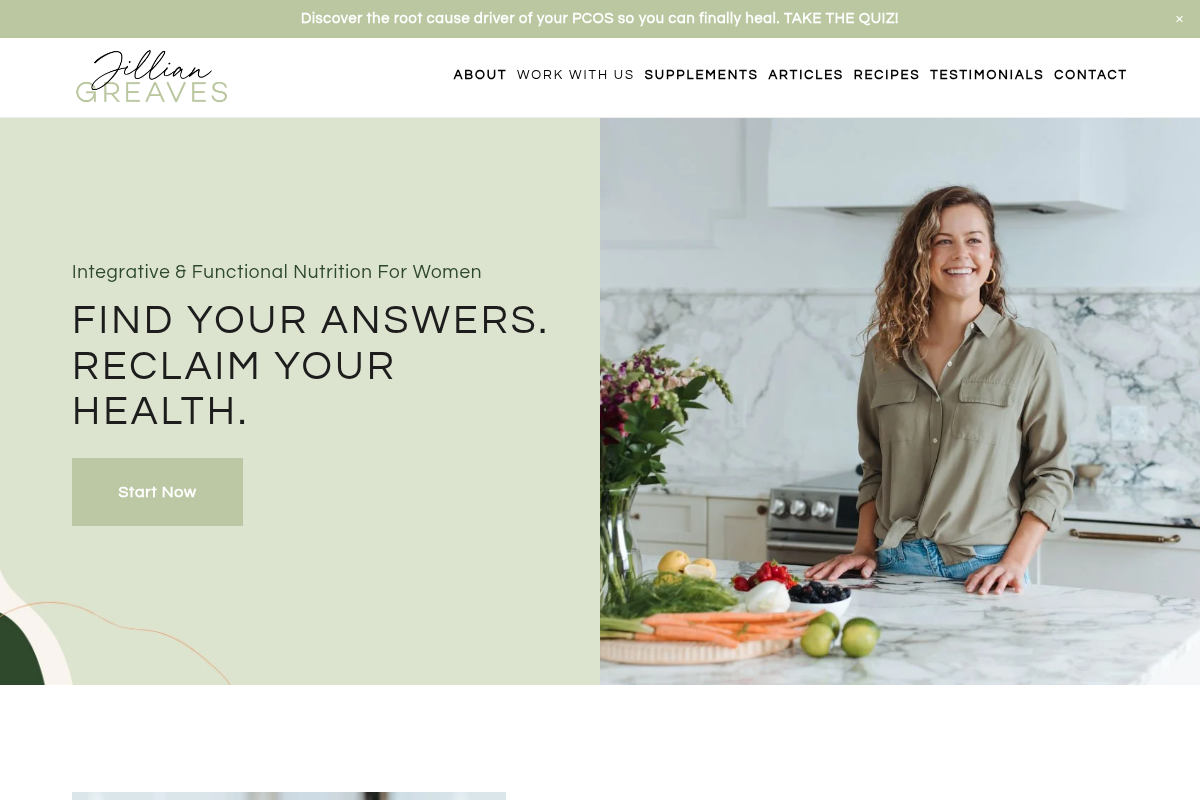Click the Start Now button
Image resolution: width=1200 pixels, height=800 pixels.
tap(157, 492)
